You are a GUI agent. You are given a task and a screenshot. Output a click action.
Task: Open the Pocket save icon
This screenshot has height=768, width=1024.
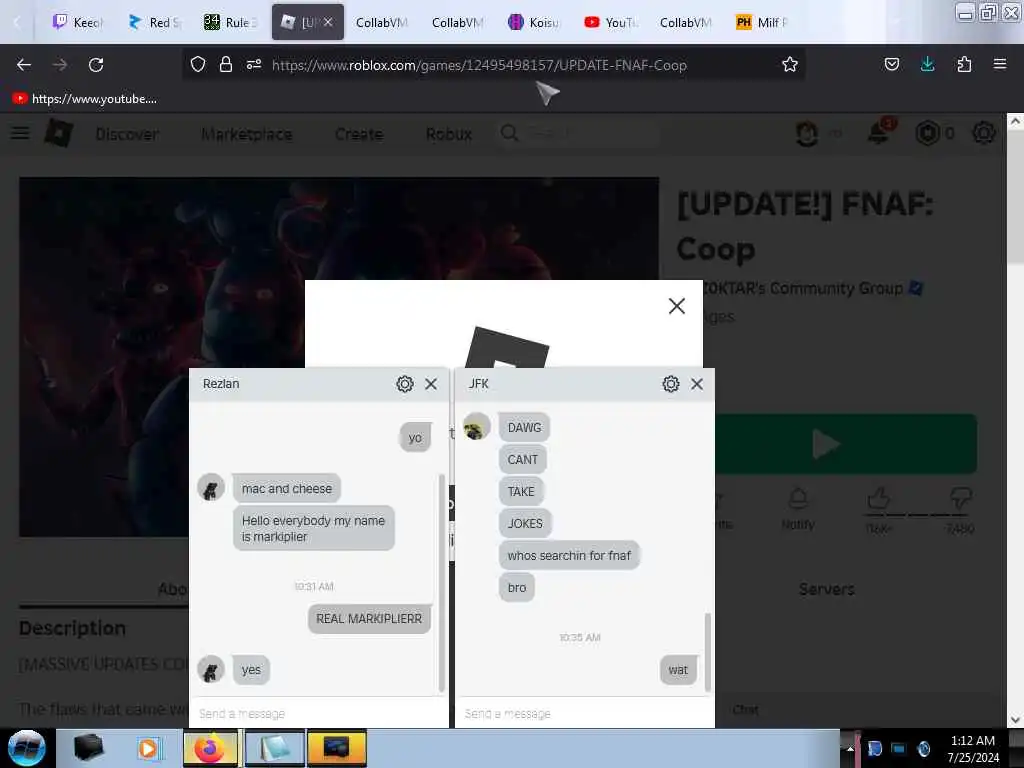(891, 65)
